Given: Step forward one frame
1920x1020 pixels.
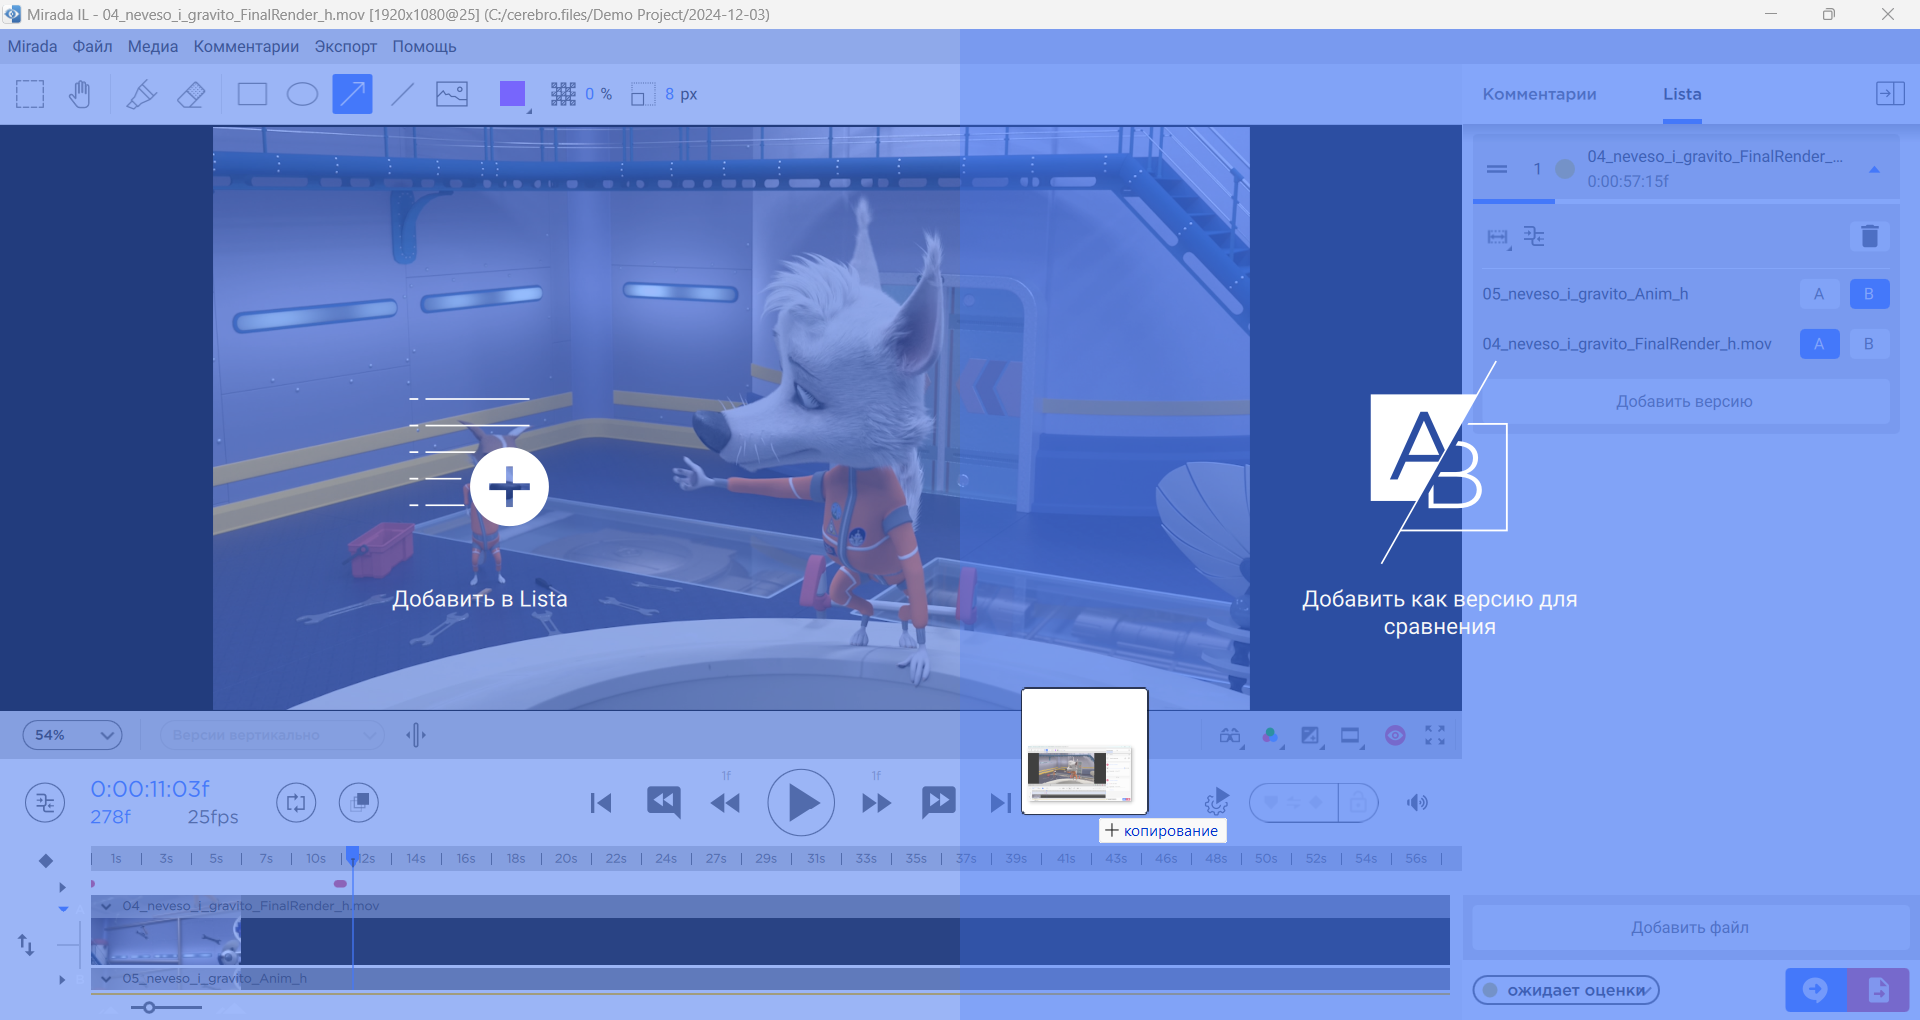Looking at the screenshot, I should point(876,802).
